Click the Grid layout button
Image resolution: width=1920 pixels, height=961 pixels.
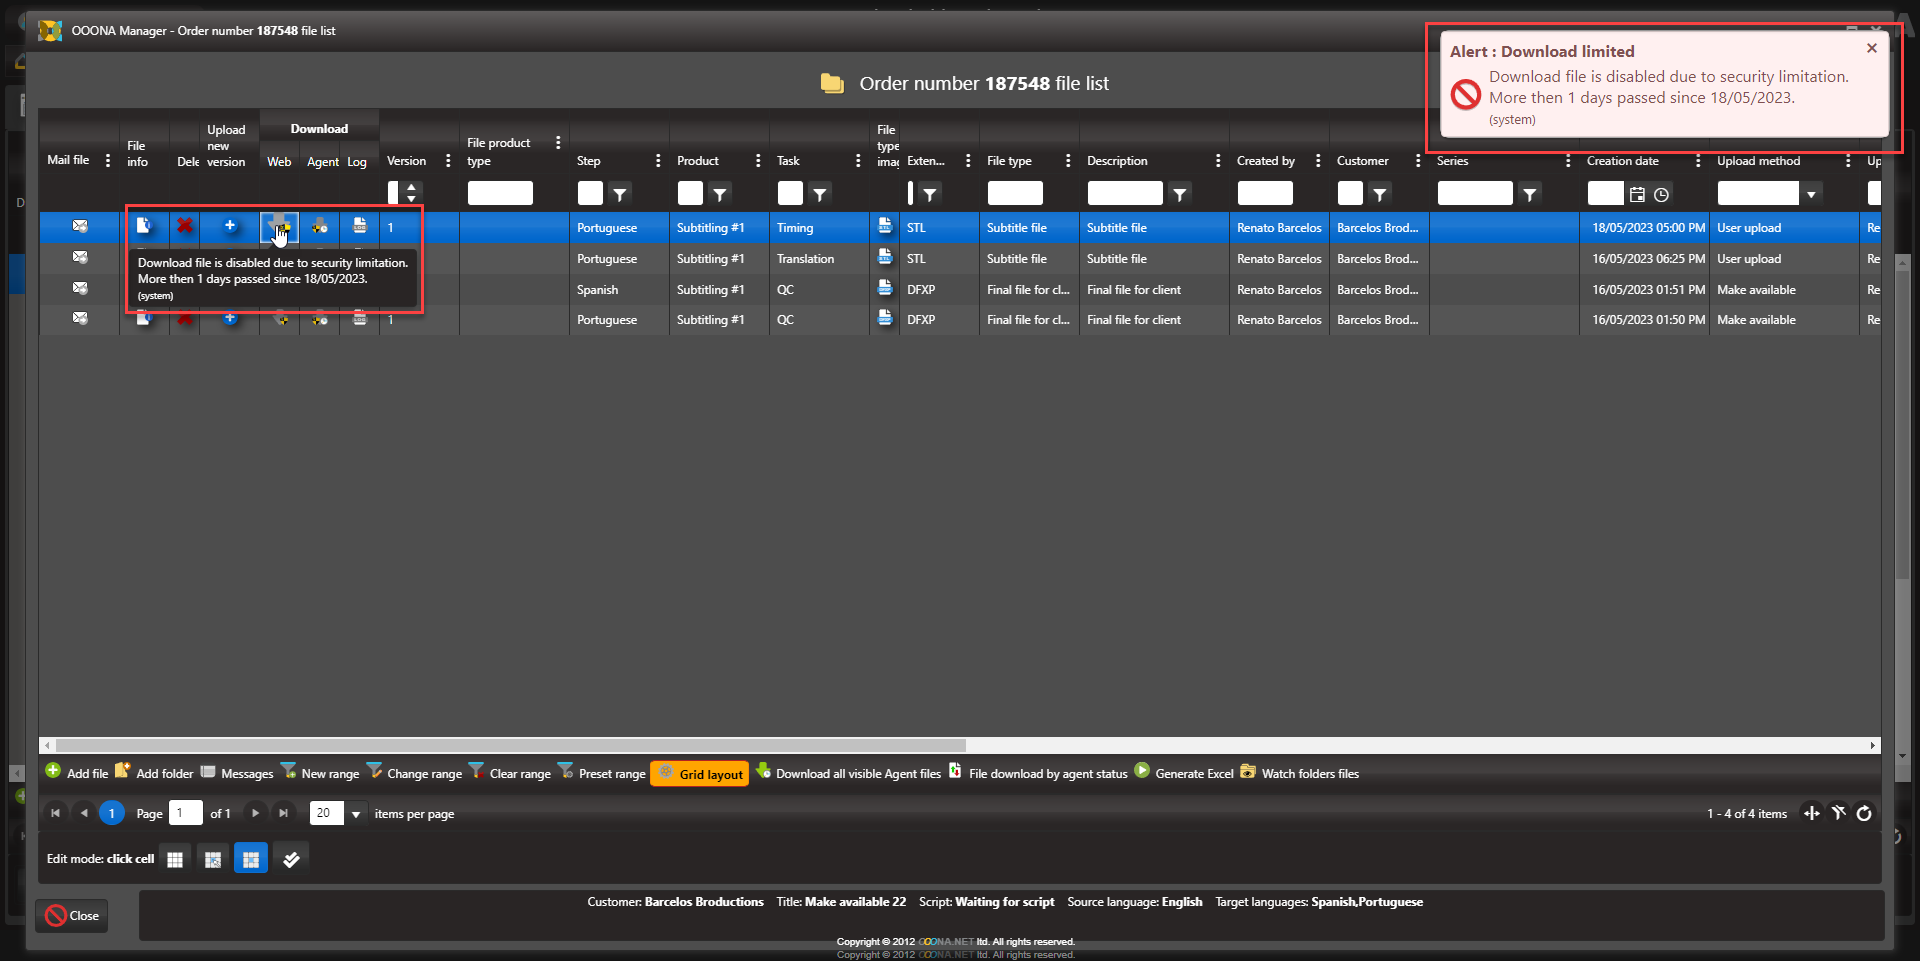coord(700,774)
